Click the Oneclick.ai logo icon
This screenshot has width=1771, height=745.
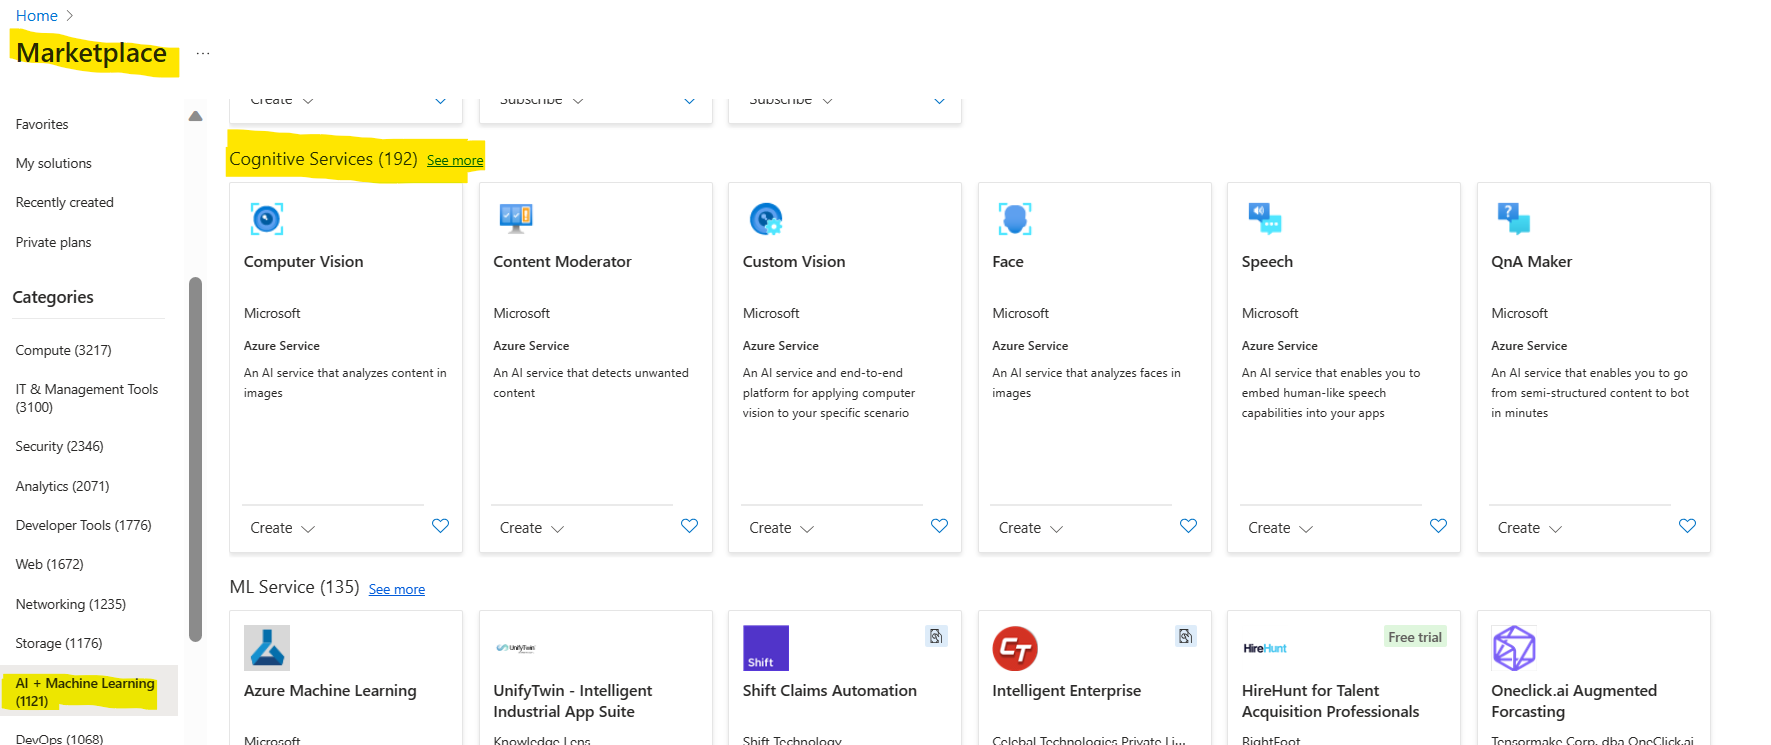1514,648
